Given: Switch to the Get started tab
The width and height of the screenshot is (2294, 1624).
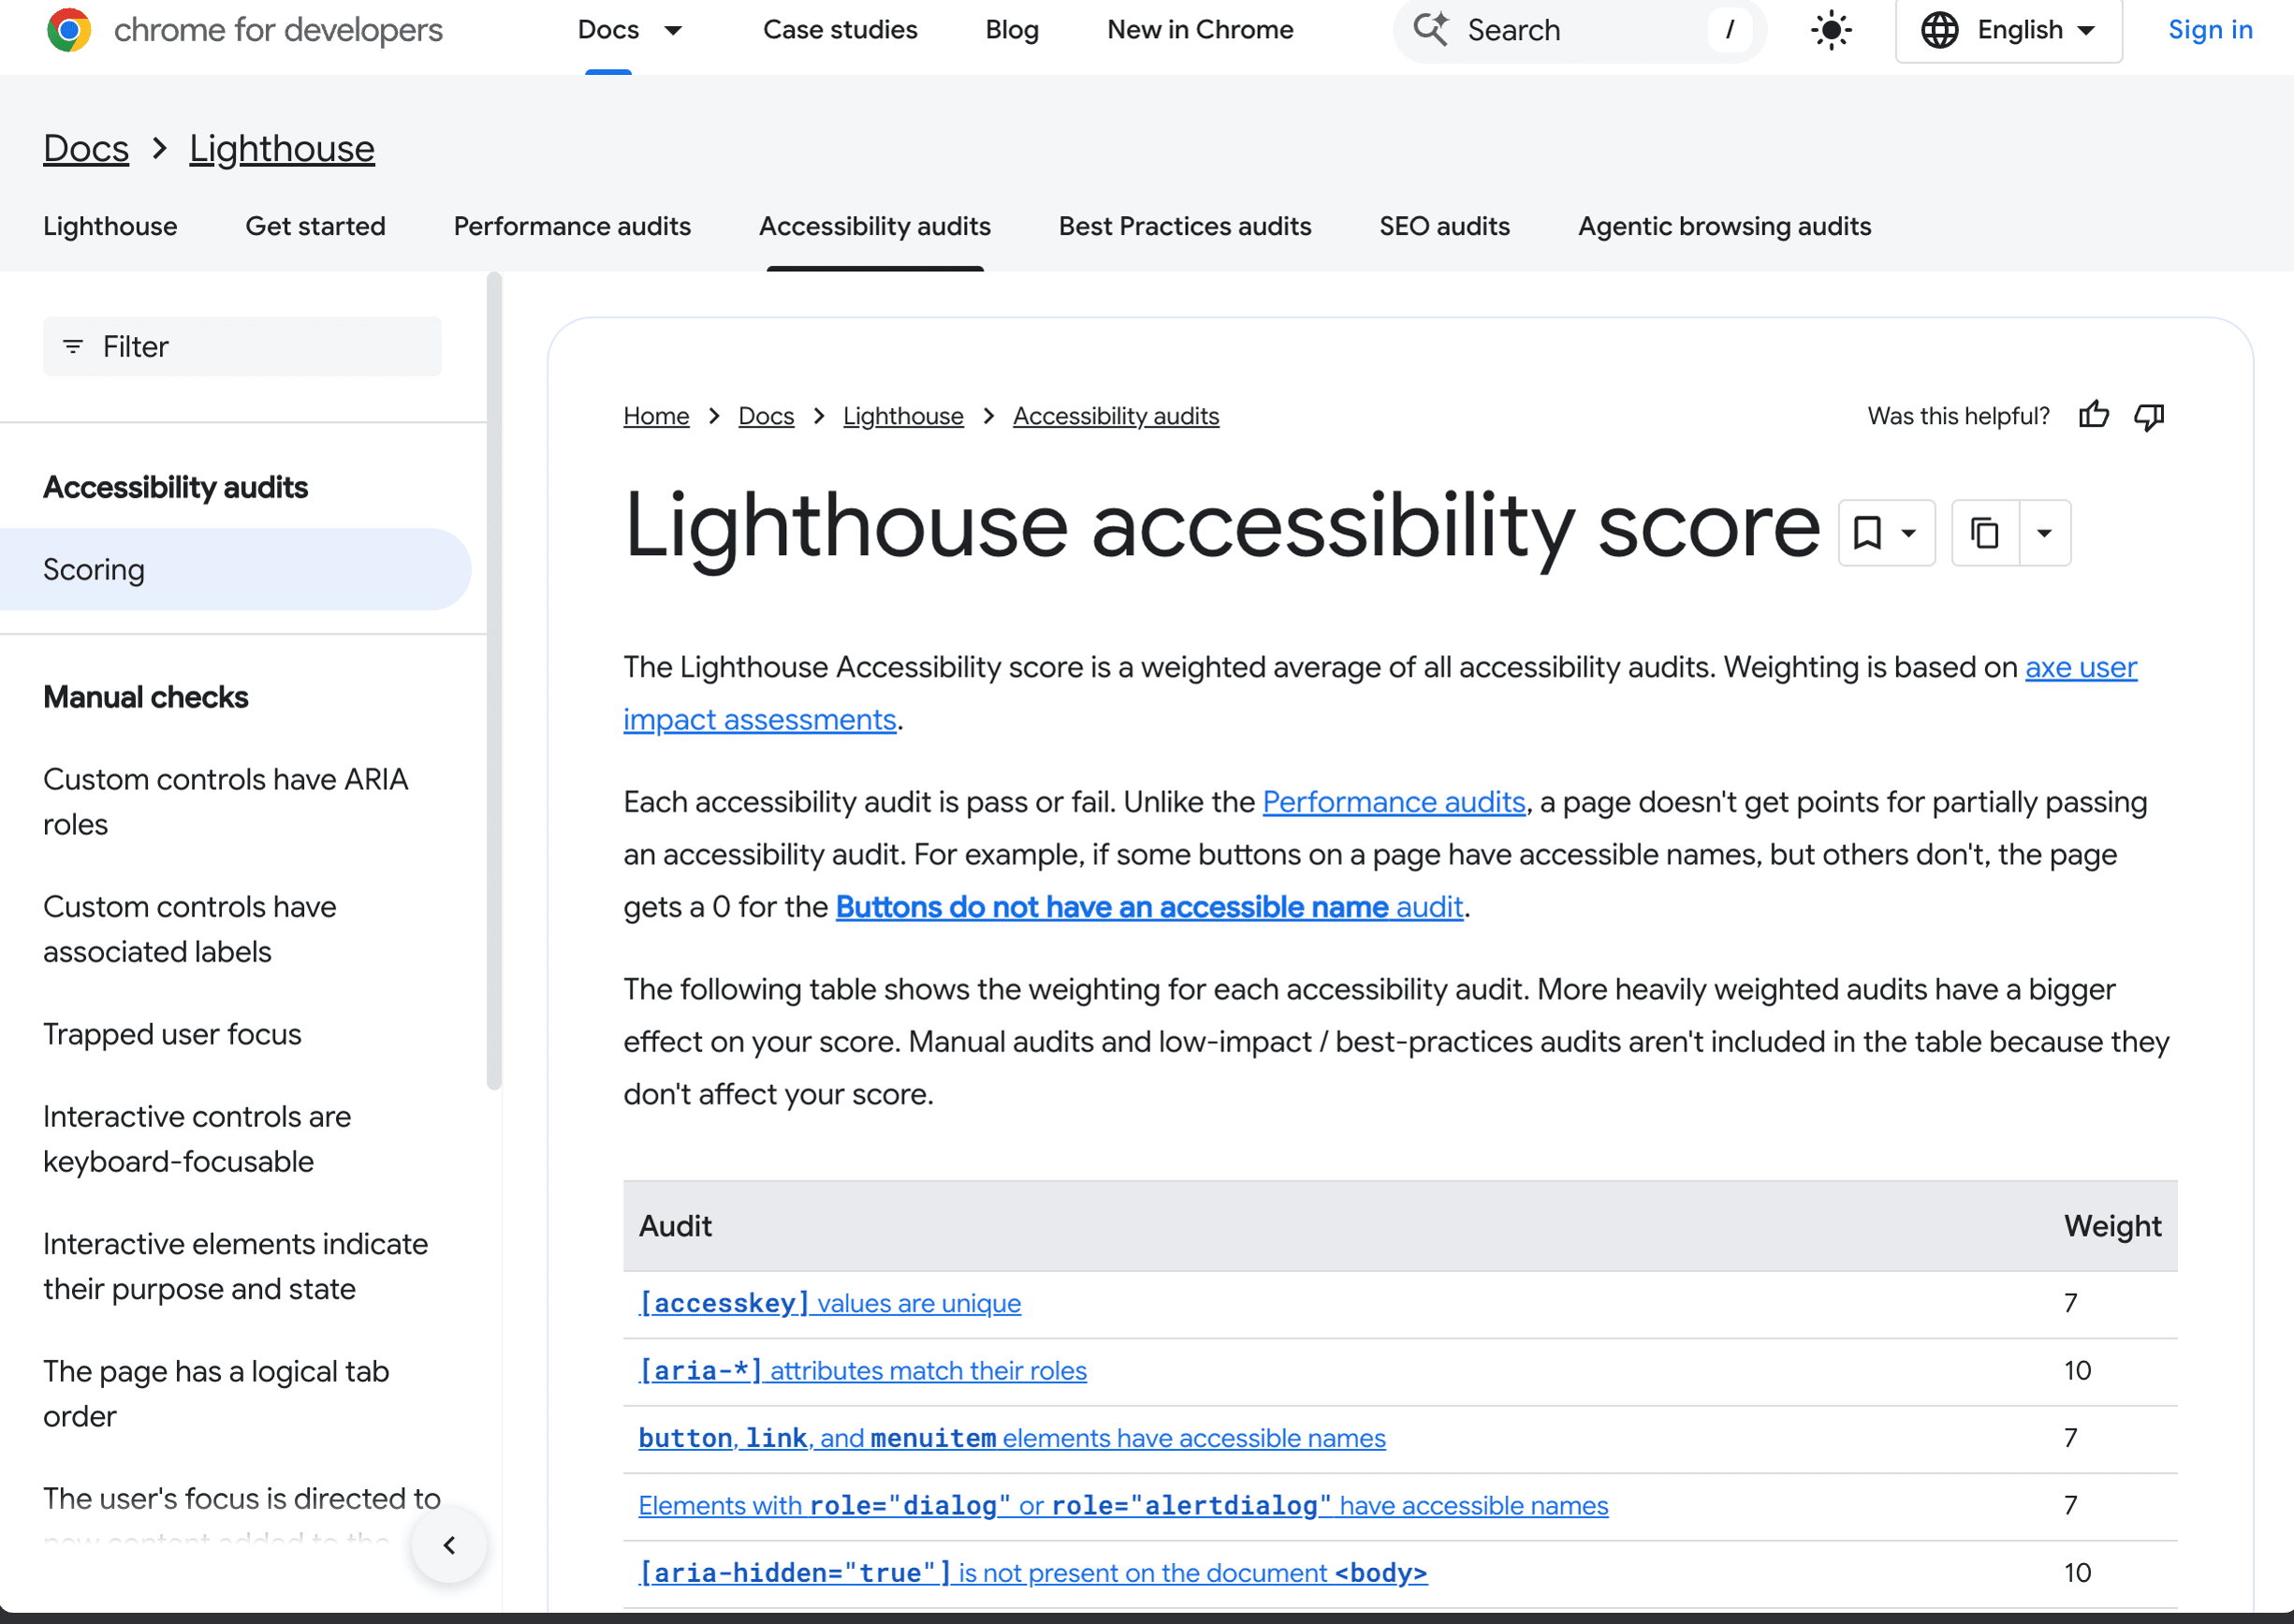Looking at the screenshot, I should point(315,226).
